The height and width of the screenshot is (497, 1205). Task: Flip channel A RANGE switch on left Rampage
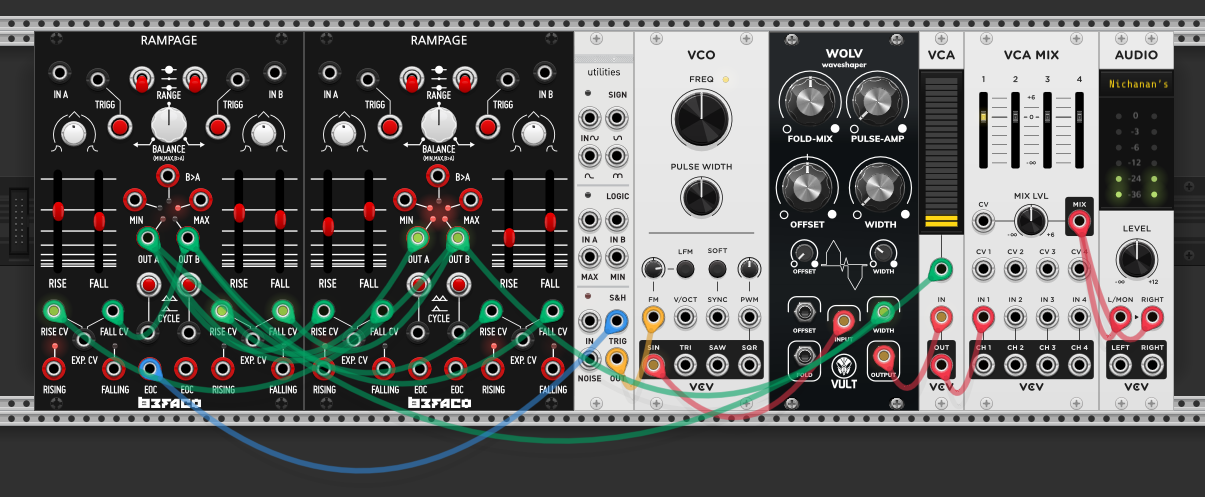pyautogui.click(x=142, y=78)
